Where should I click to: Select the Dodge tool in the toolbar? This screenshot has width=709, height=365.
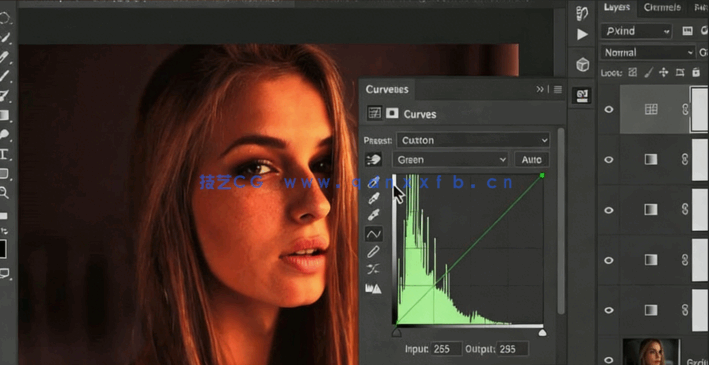4,134
